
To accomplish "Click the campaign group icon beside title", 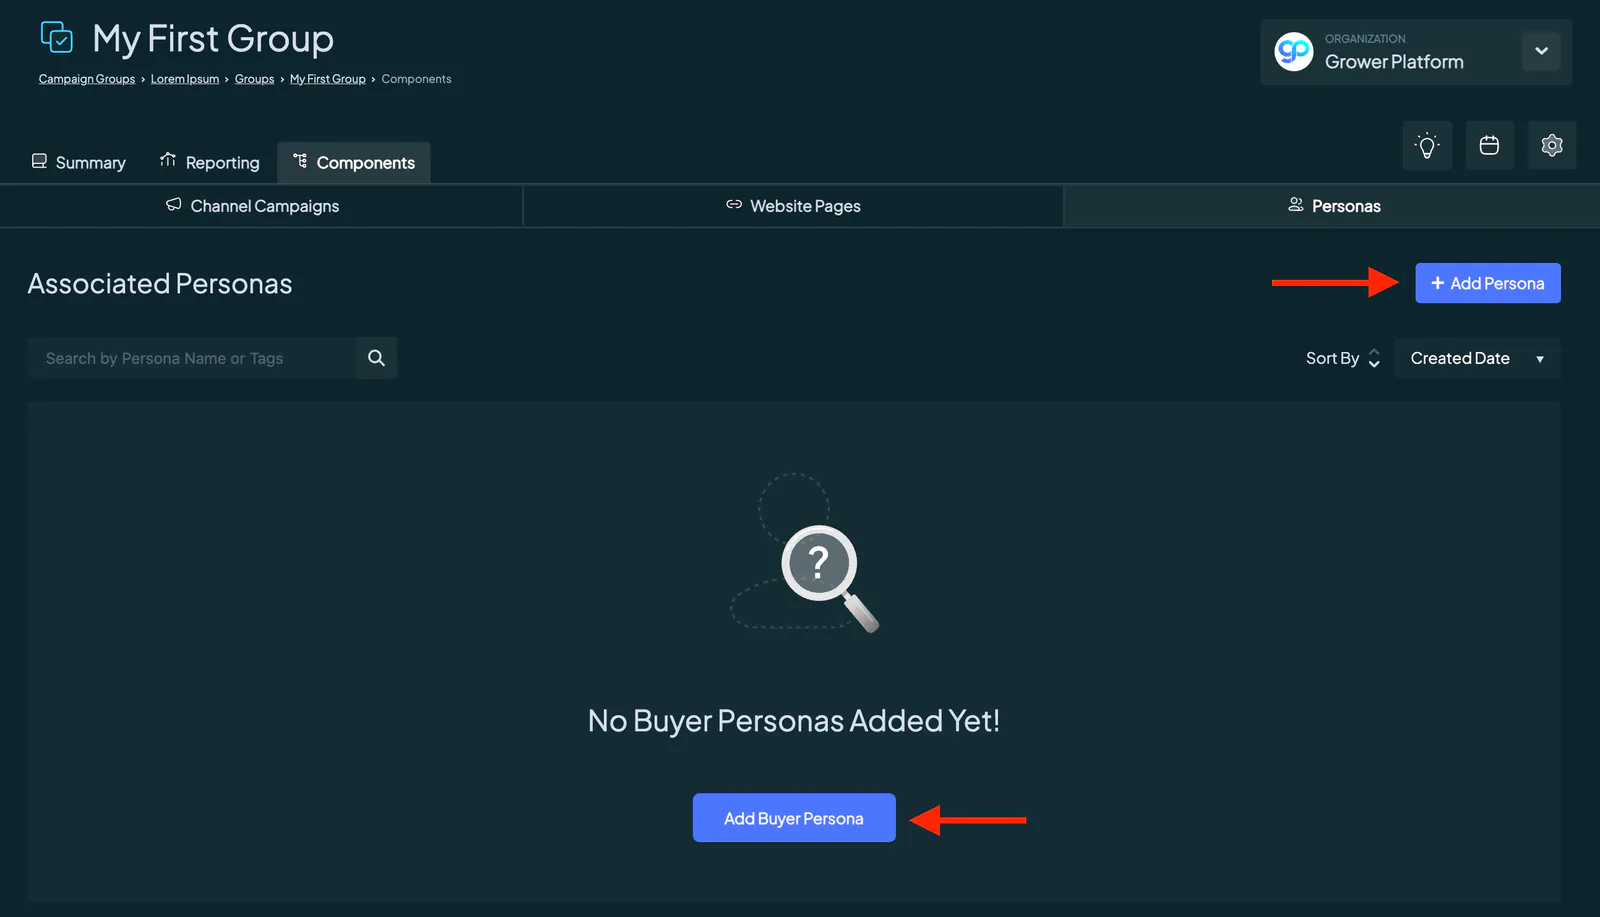I will tap(57, 38).
